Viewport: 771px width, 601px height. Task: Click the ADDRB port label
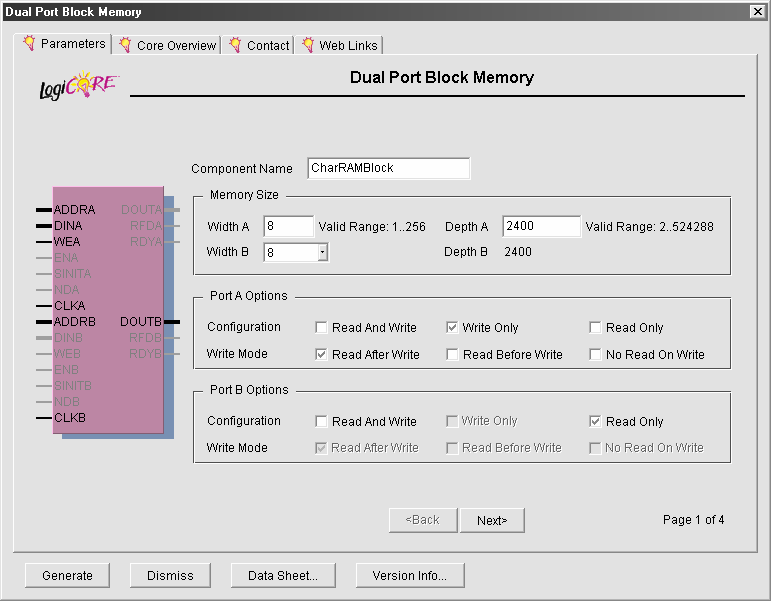click(x=75, y=322)
